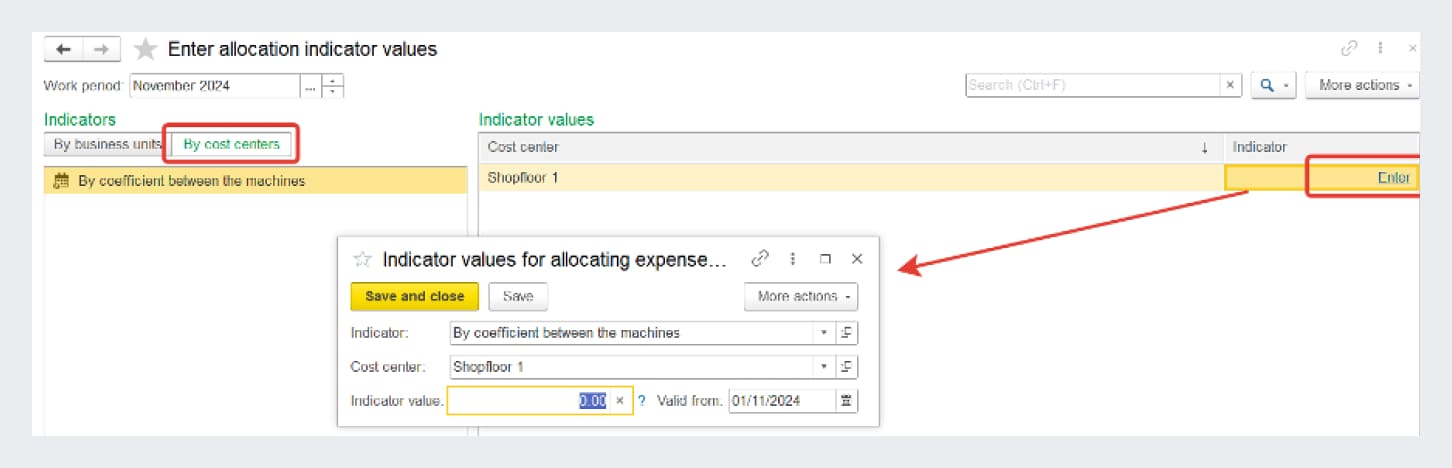
Task: Open More actions dropdown in dialog
Action: (801, 297)
